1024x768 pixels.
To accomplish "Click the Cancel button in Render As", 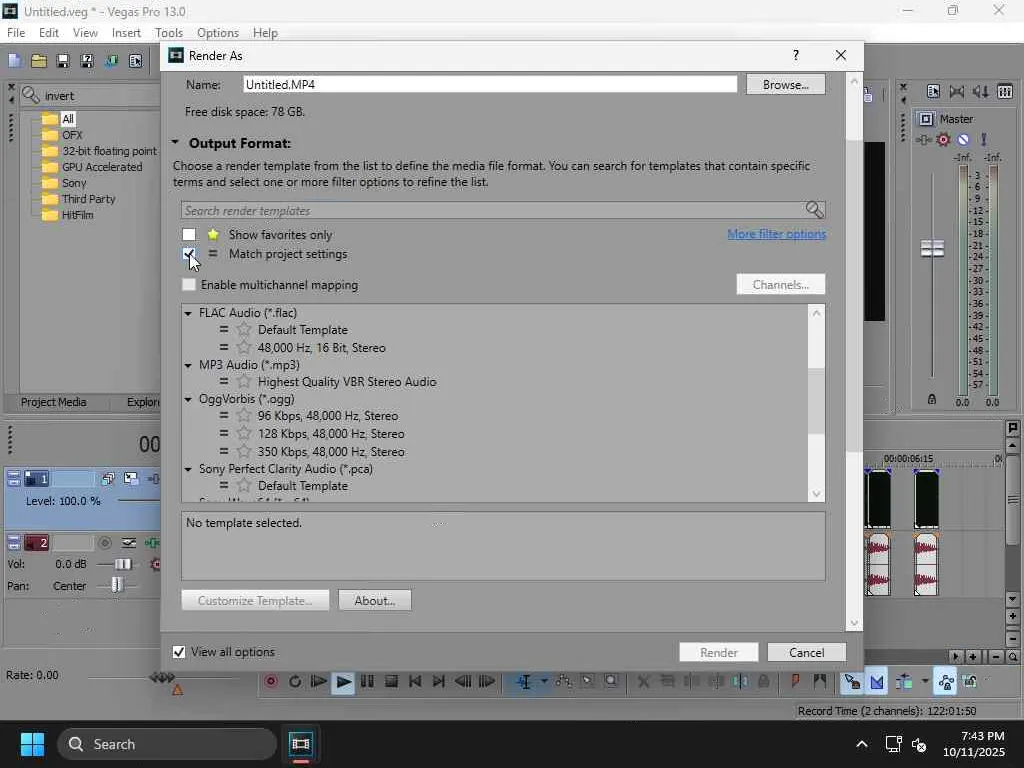I will [807, 652].
